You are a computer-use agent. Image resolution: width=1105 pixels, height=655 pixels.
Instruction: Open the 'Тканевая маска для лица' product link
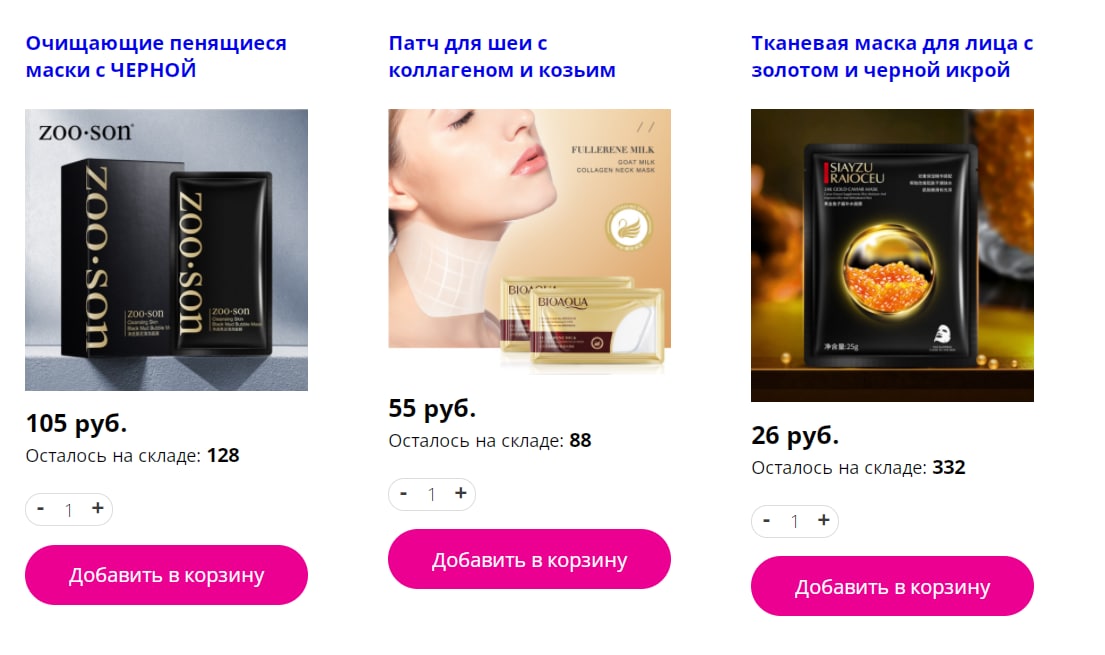892,56
